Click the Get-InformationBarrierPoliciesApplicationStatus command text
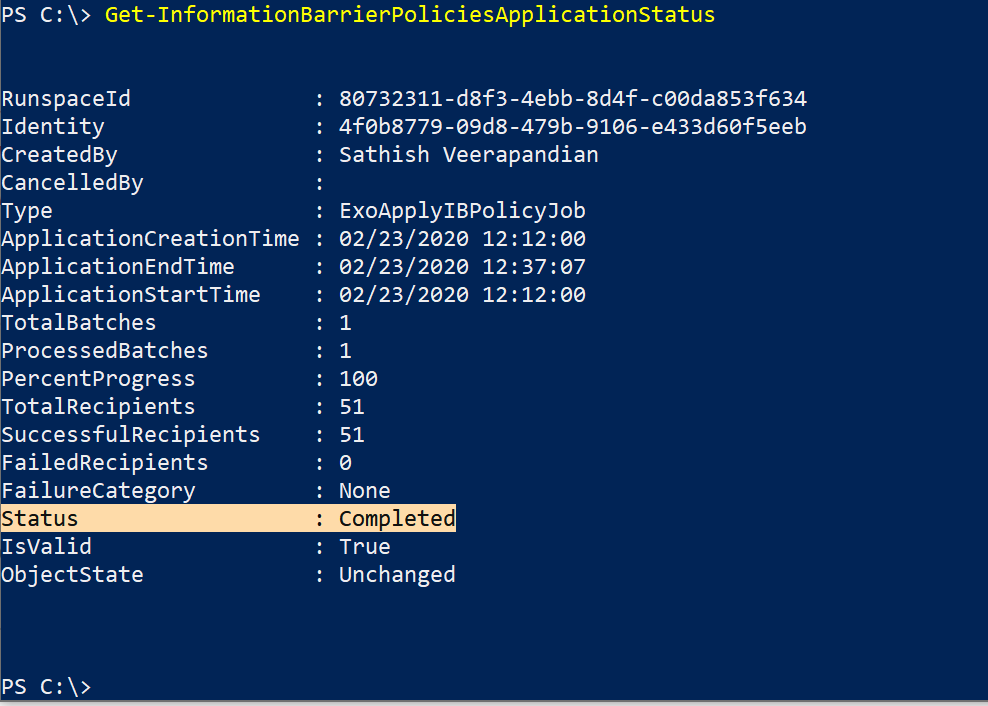 [409, 15]
